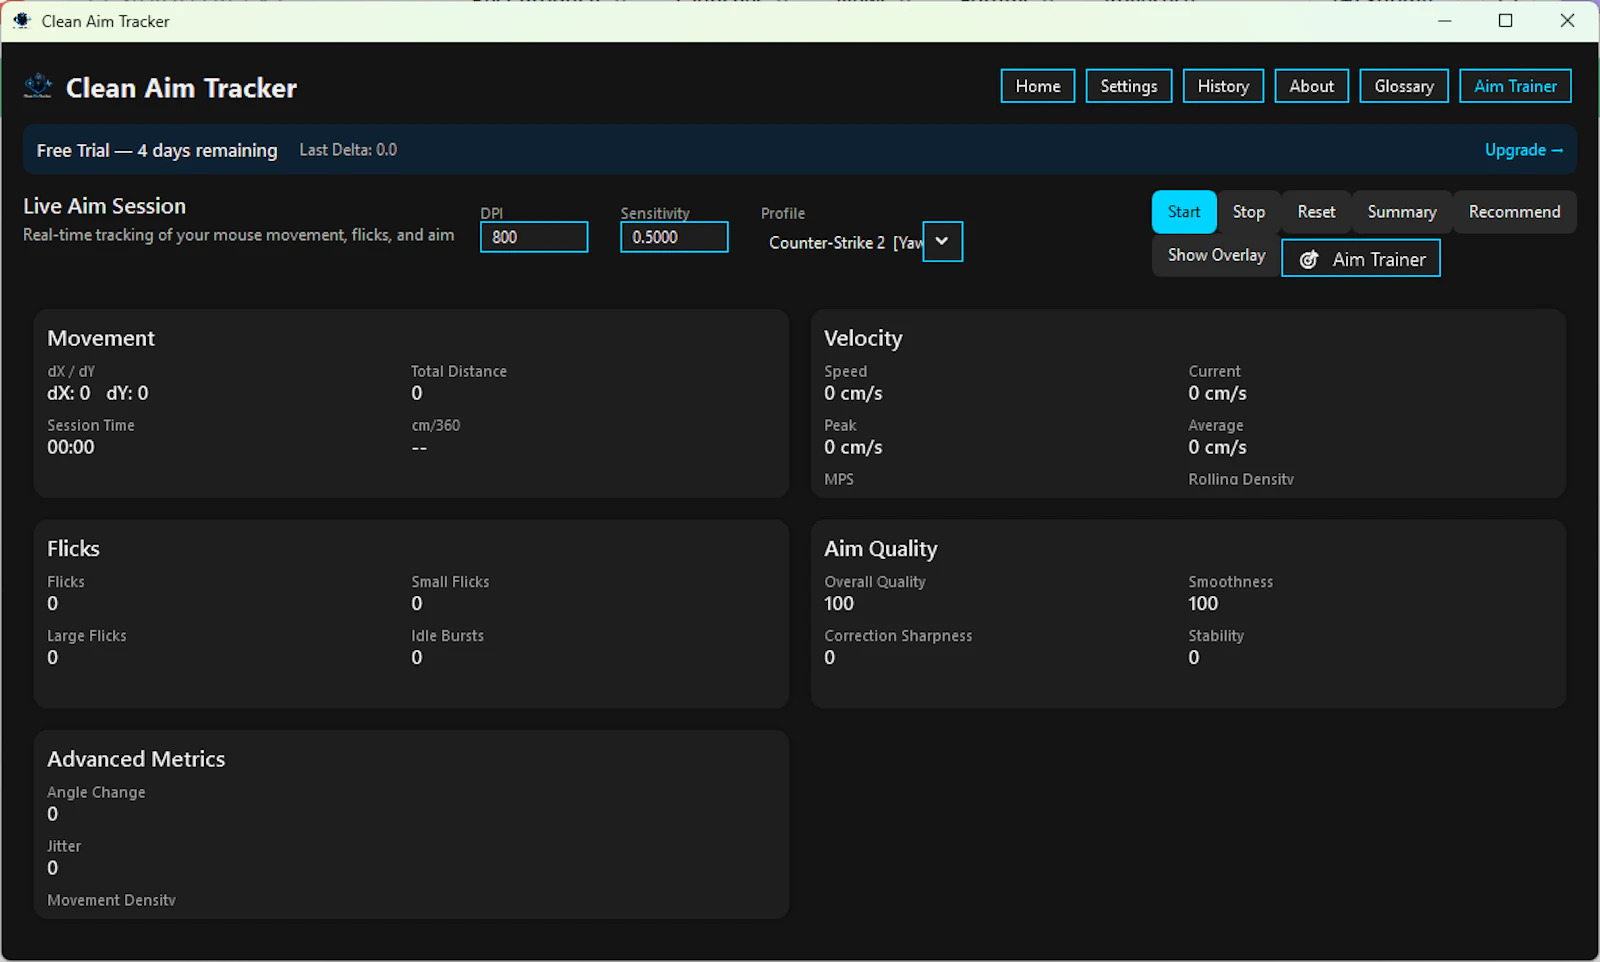Click the target icon on Aim Trainer button
The width and height of the screenshot is (1600, 962).
pyautogui.click(x=1308, y=260)
